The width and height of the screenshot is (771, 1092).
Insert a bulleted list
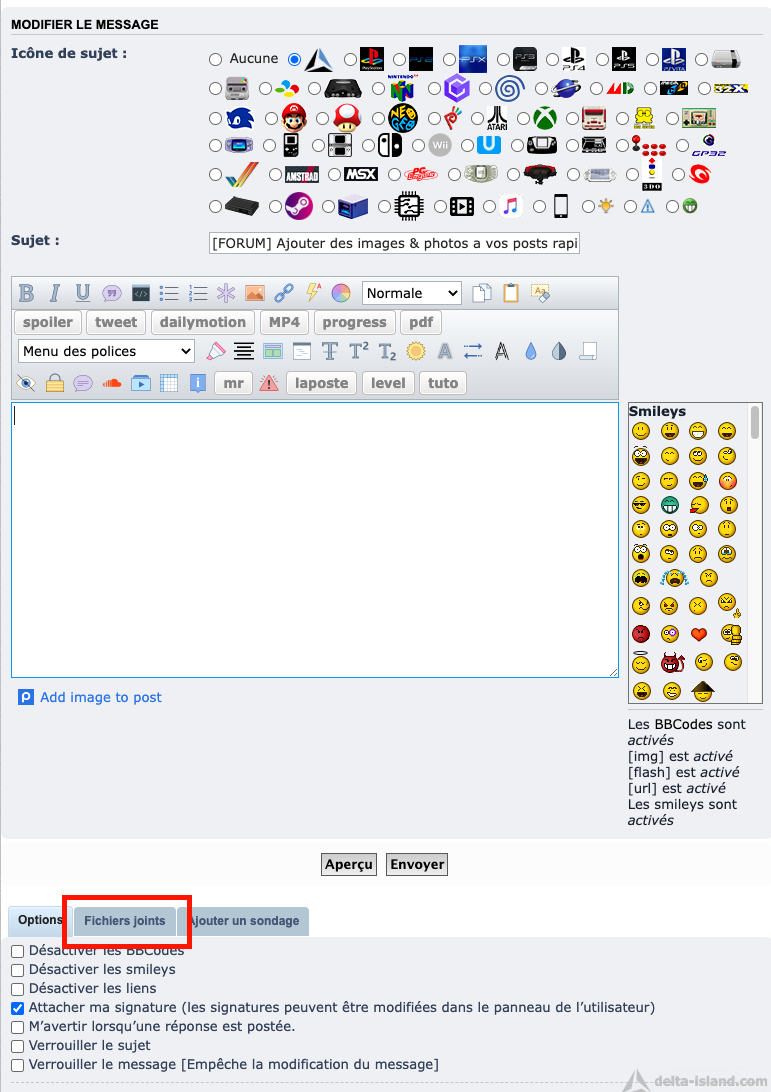click(x=169, y=293)
